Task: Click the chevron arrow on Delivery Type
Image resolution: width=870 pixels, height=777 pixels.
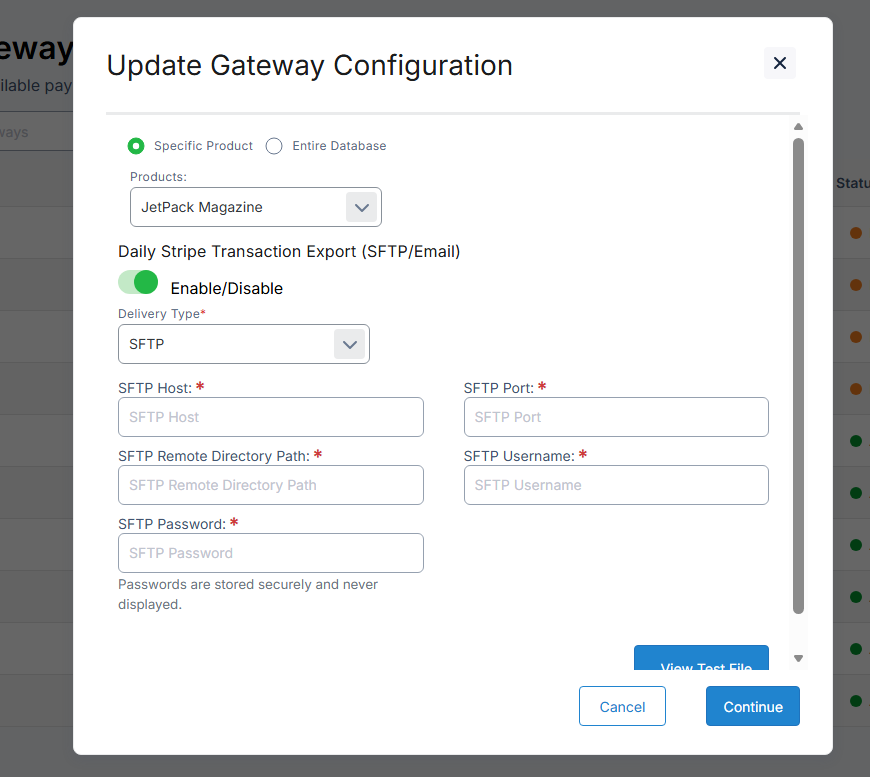Action: 349,344
